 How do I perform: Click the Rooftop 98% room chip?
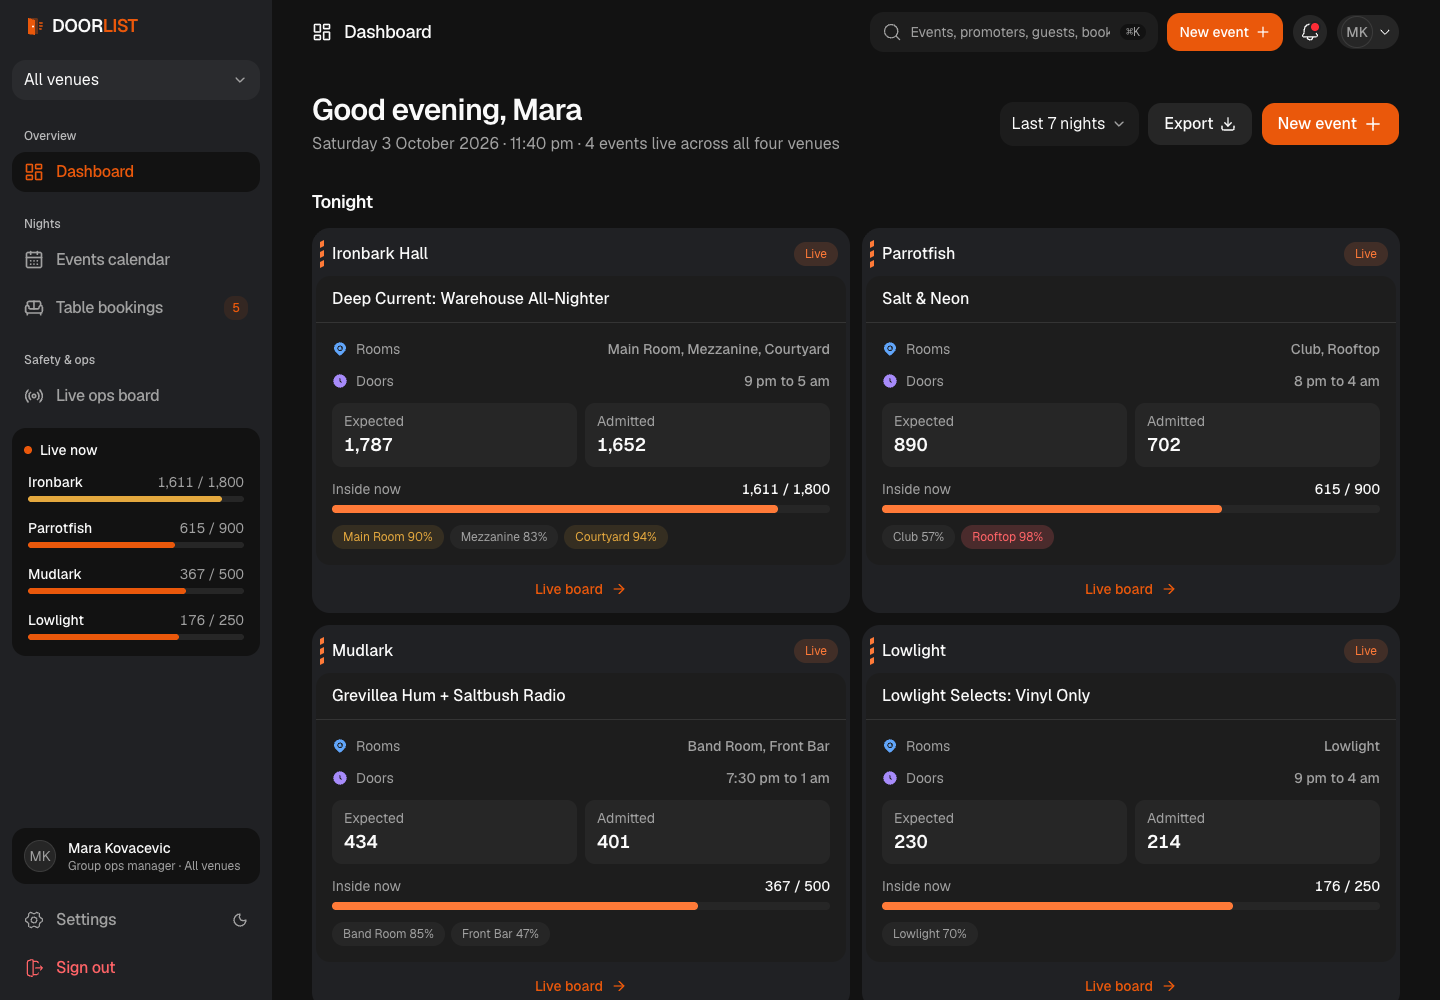(x=1007, y=537)
